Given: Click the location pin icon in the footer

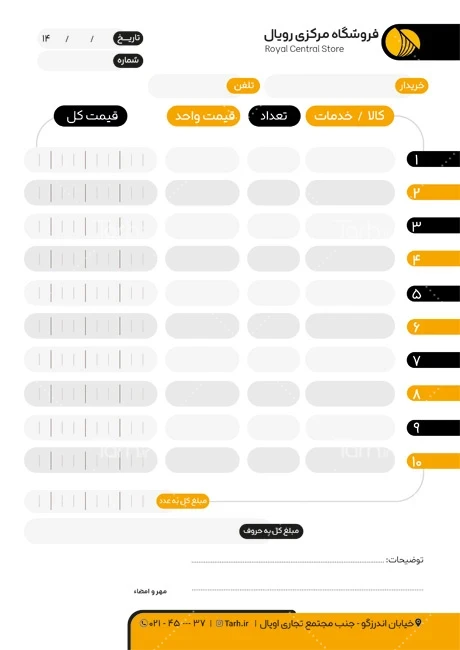Looking at the screenshot, I should (x=418, y=623).
